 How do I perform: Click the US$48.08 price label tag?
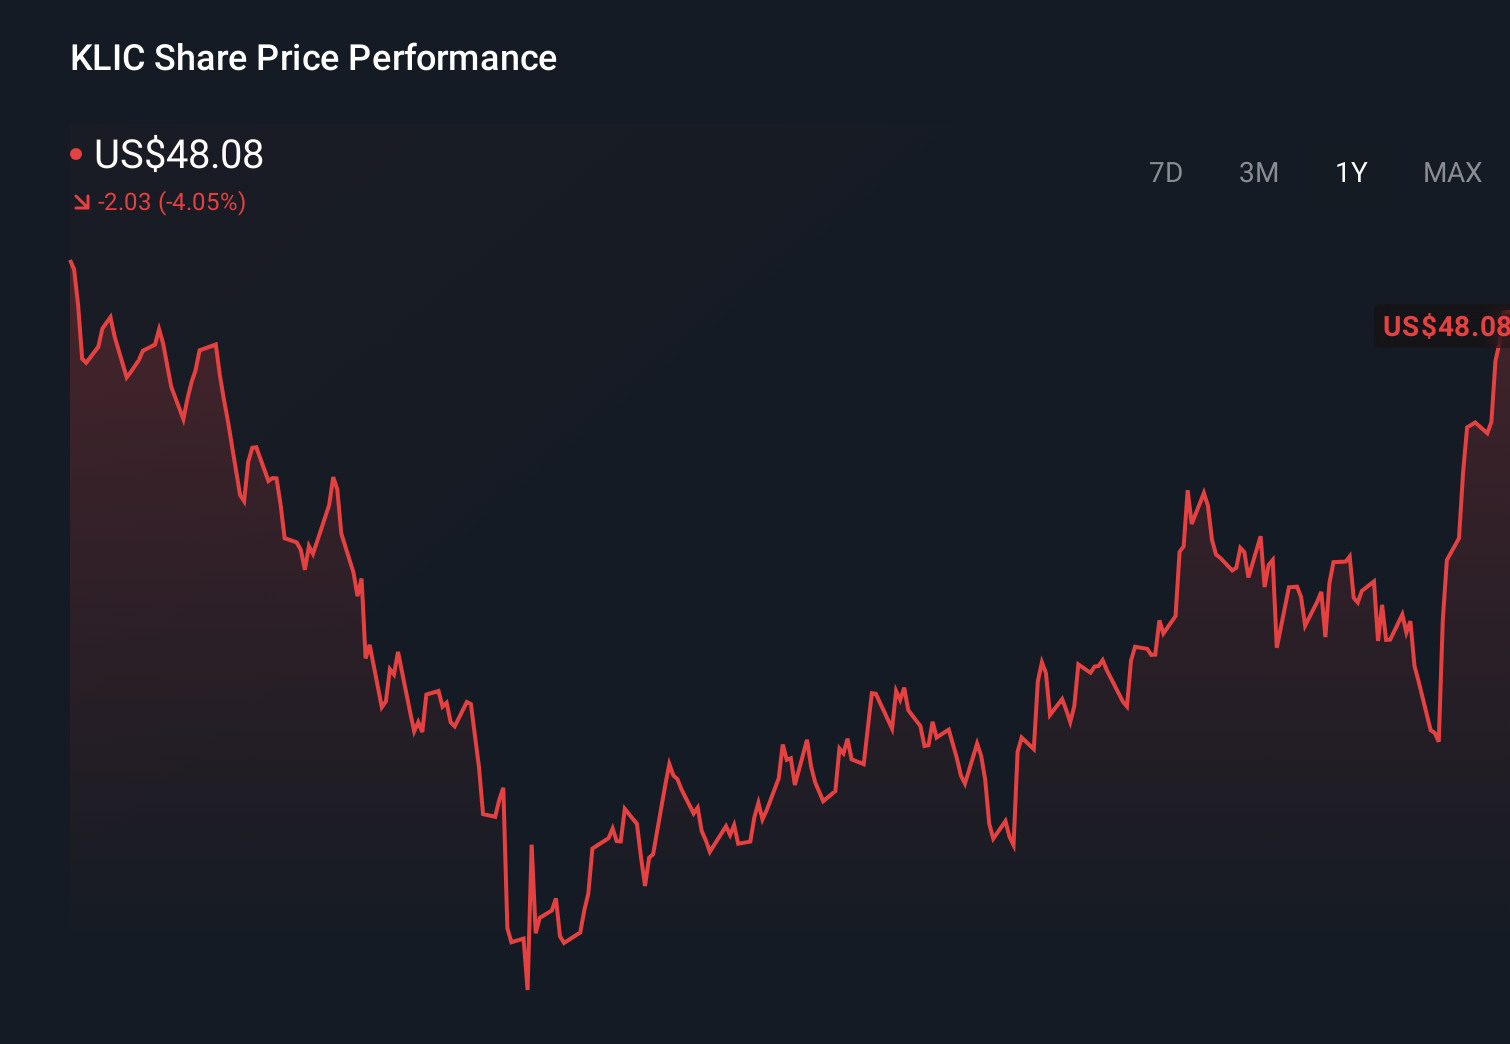pyautogui.click(x=1444, y=325)
